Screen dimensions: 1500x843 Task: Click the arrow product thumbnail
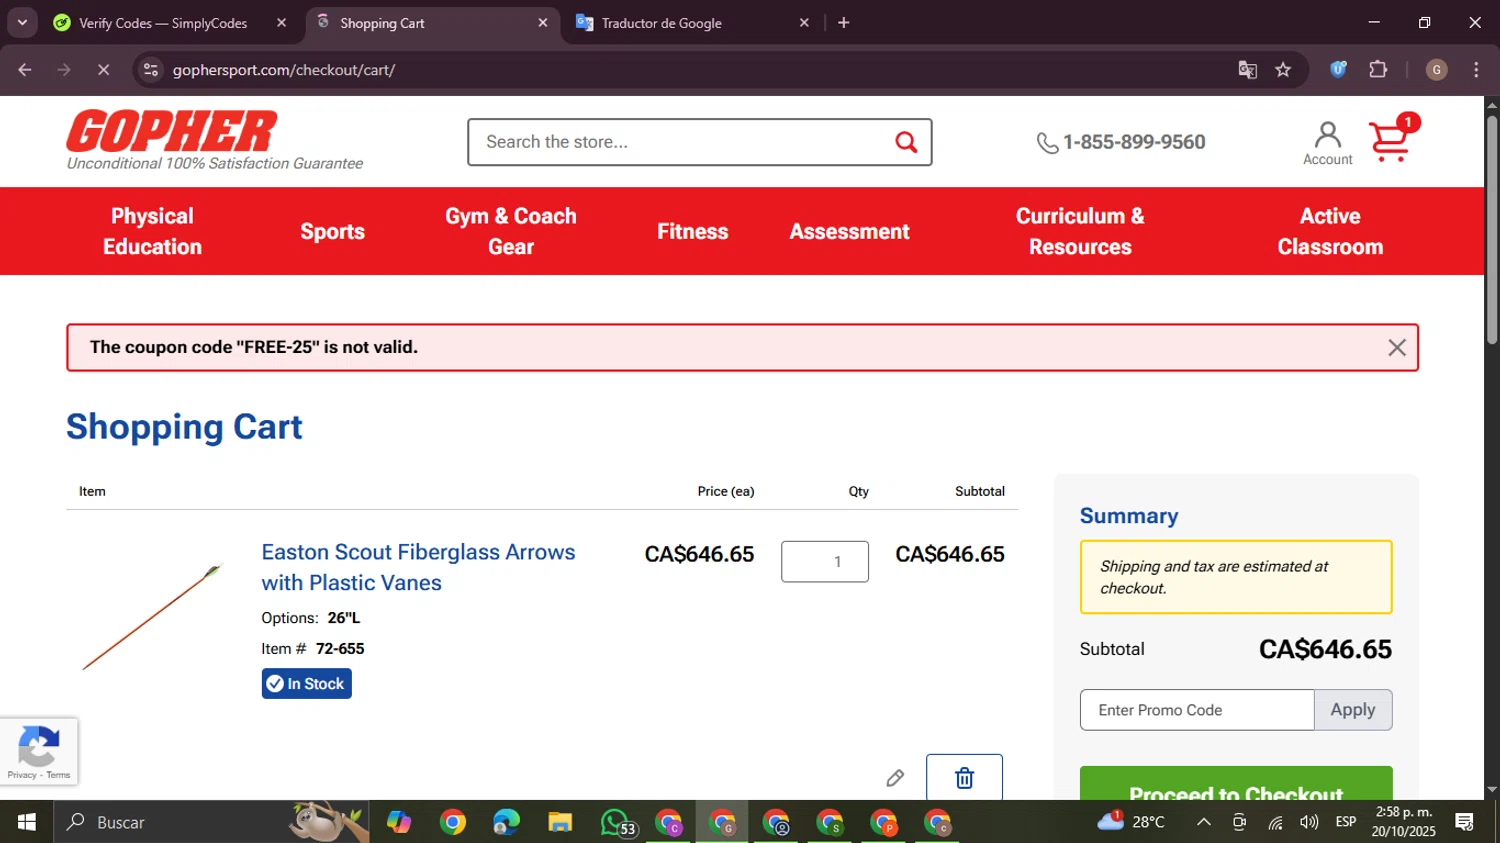(151, 618)
